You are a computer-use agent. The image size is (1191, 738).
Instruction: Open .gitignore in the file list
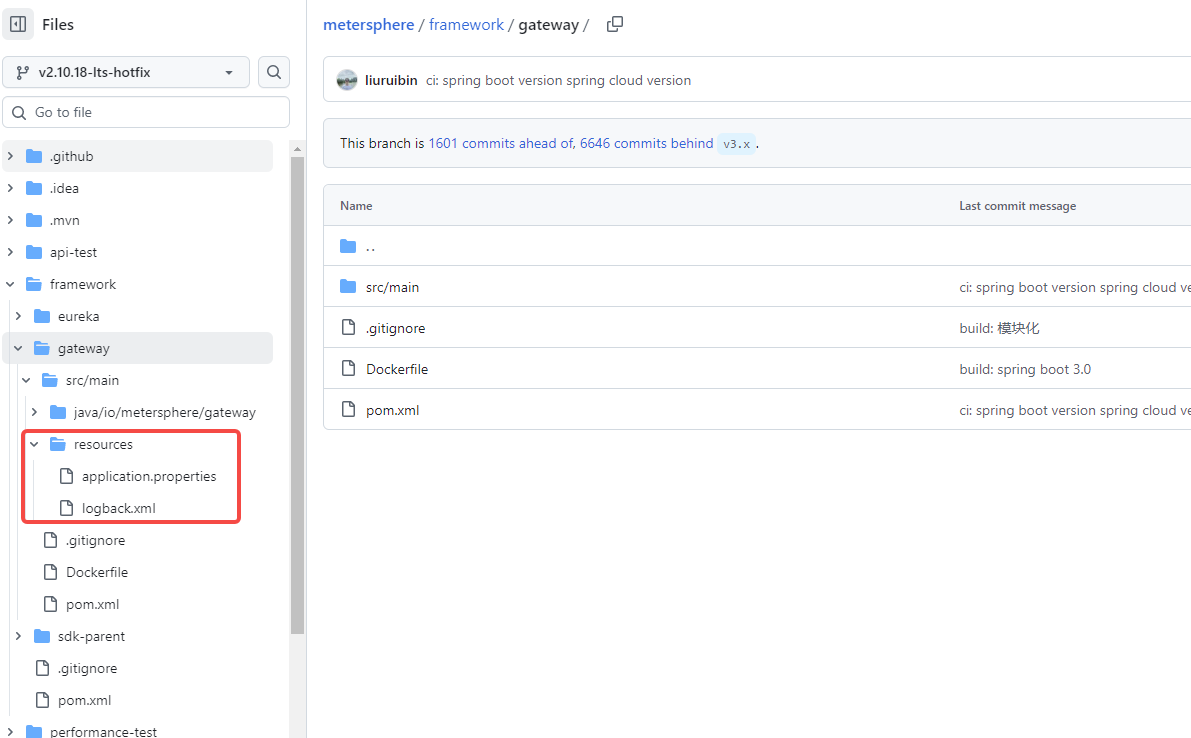pos(395,328)
